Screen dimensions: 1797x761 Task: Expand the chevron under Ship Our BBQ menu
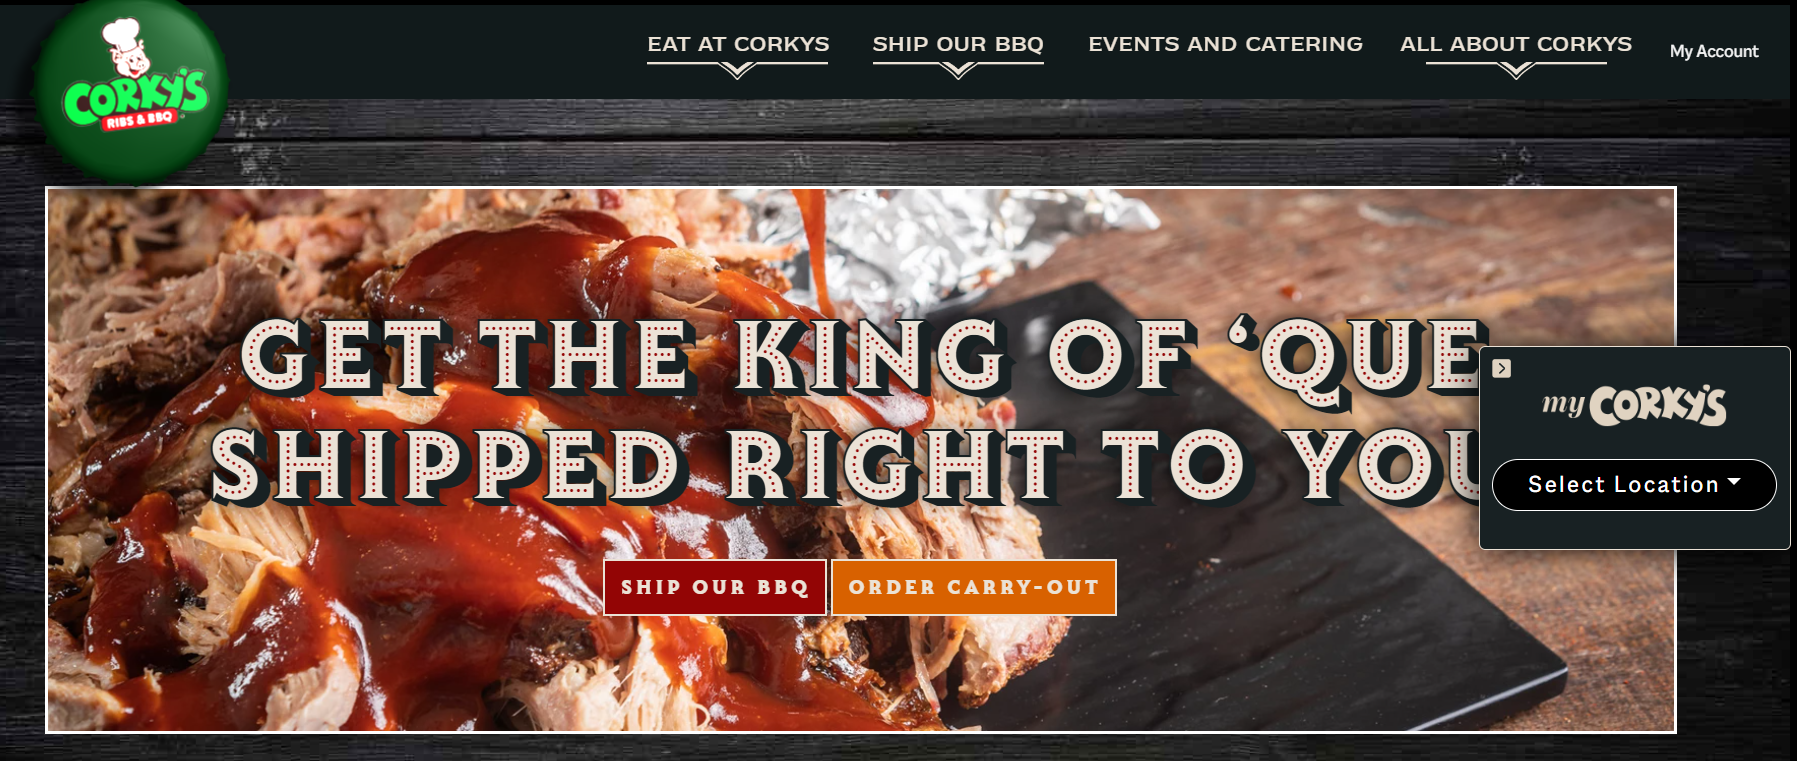point(958,70)
